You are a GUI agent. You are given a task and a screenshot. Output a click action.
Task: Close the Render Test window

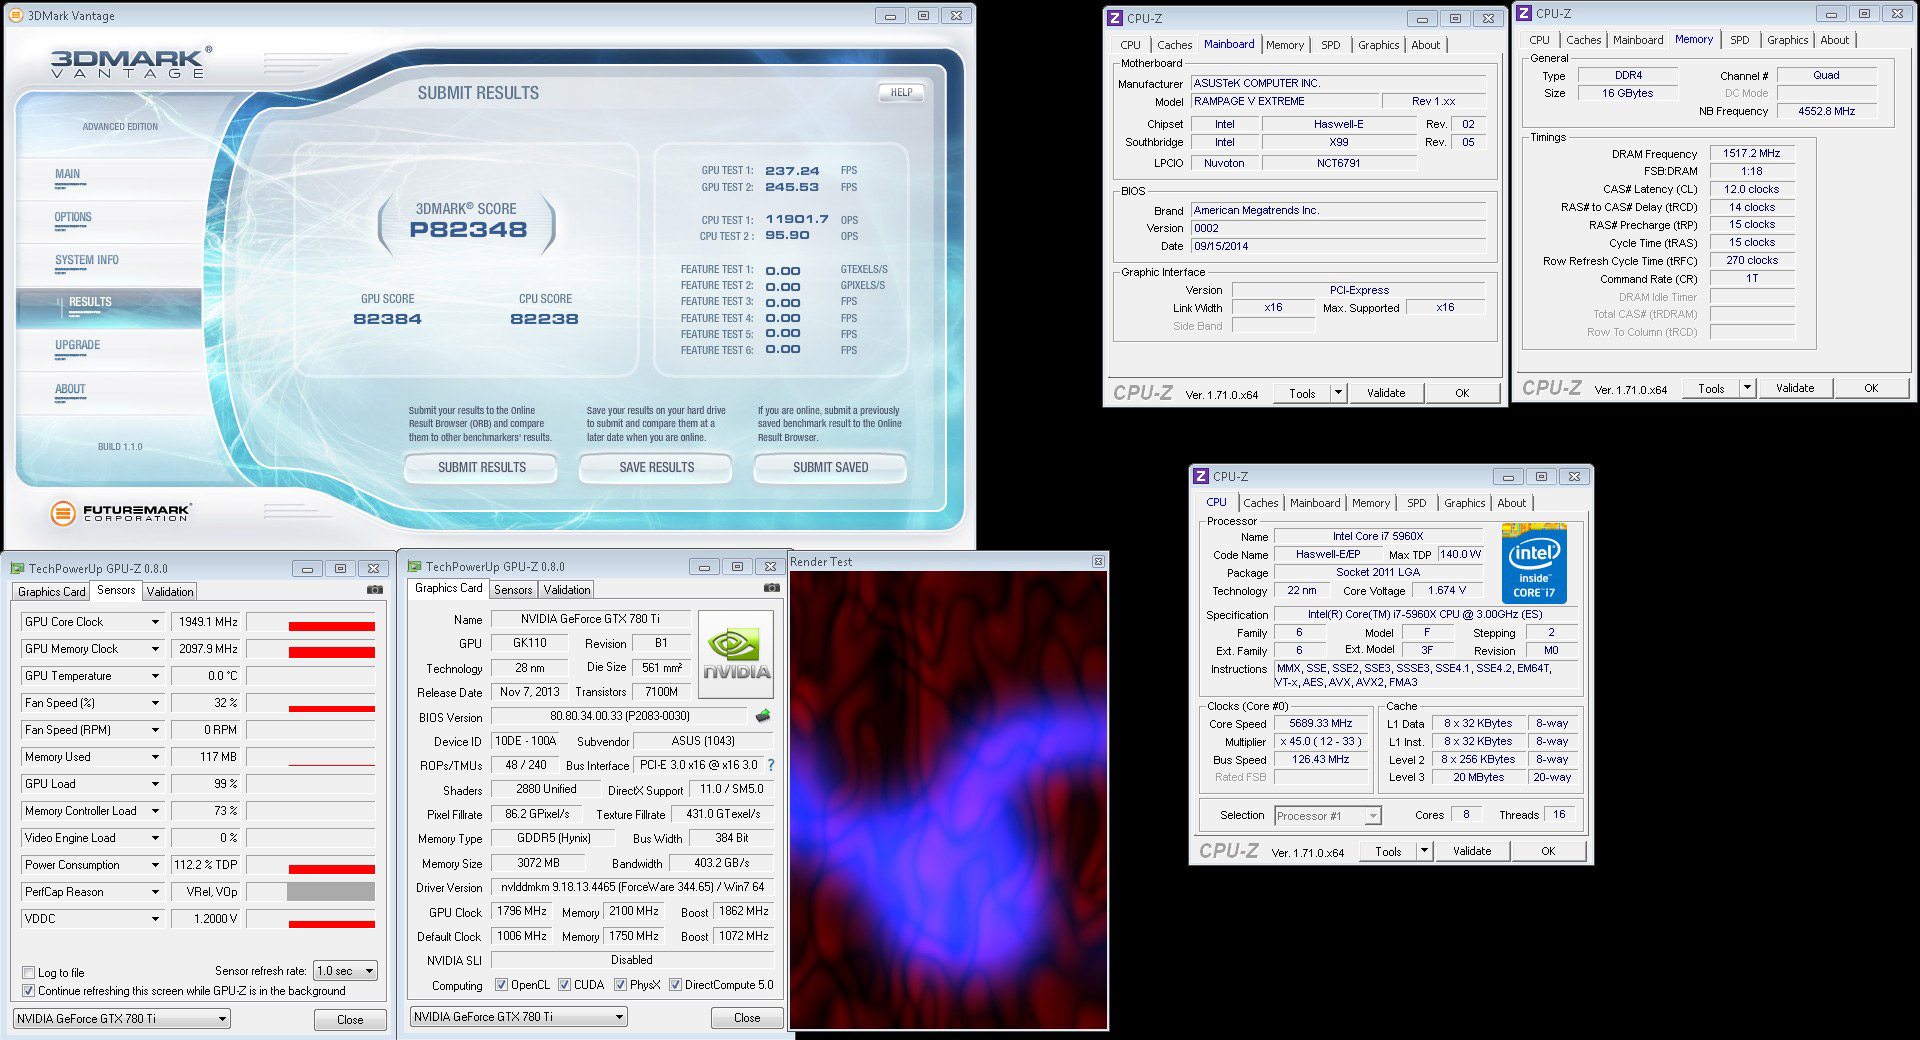coord(1098,562)
